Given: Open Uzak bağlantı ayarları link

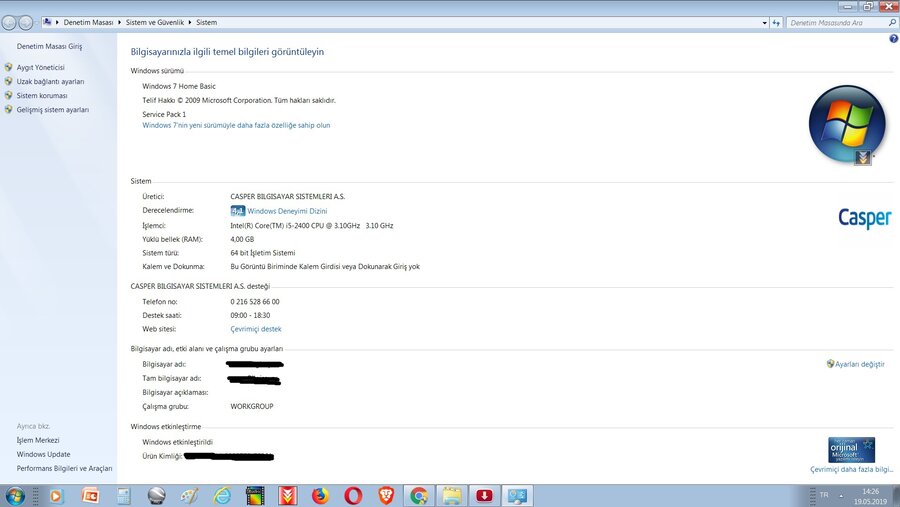Looking at the screenshot, I should [51, 82].
